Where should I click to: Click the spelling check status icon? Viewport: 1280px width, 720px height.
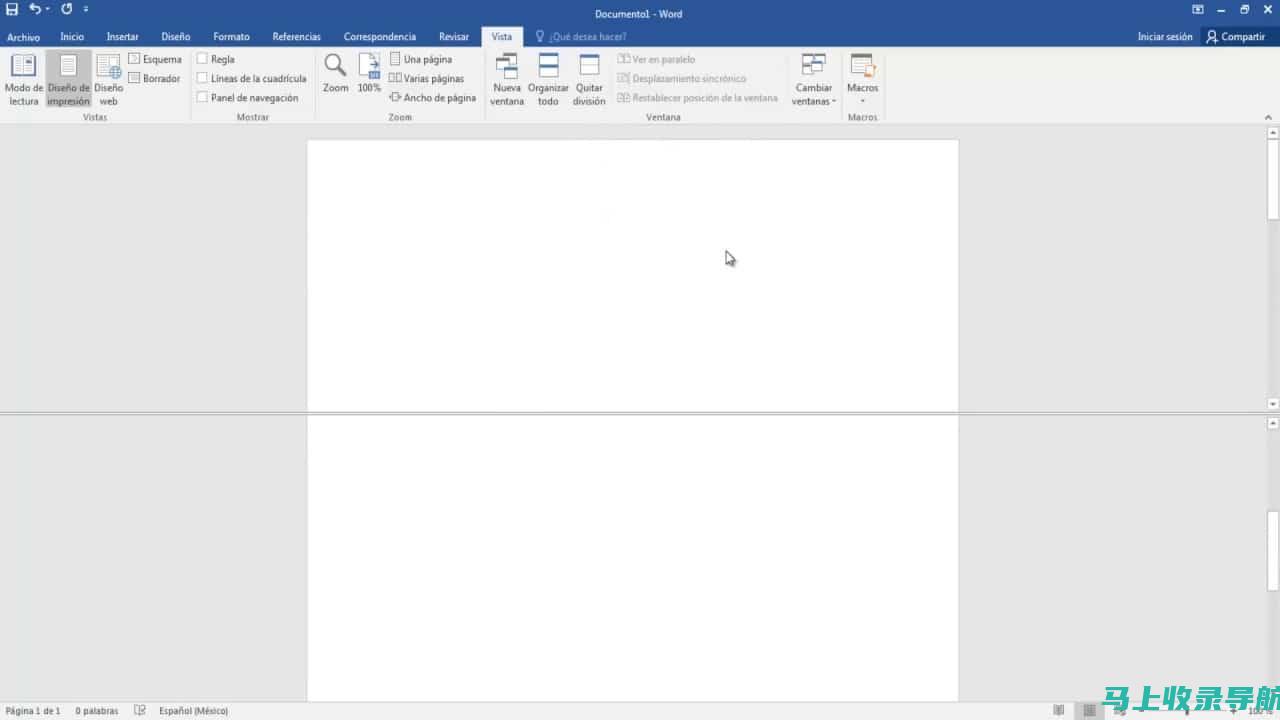[x=140, y=711]
